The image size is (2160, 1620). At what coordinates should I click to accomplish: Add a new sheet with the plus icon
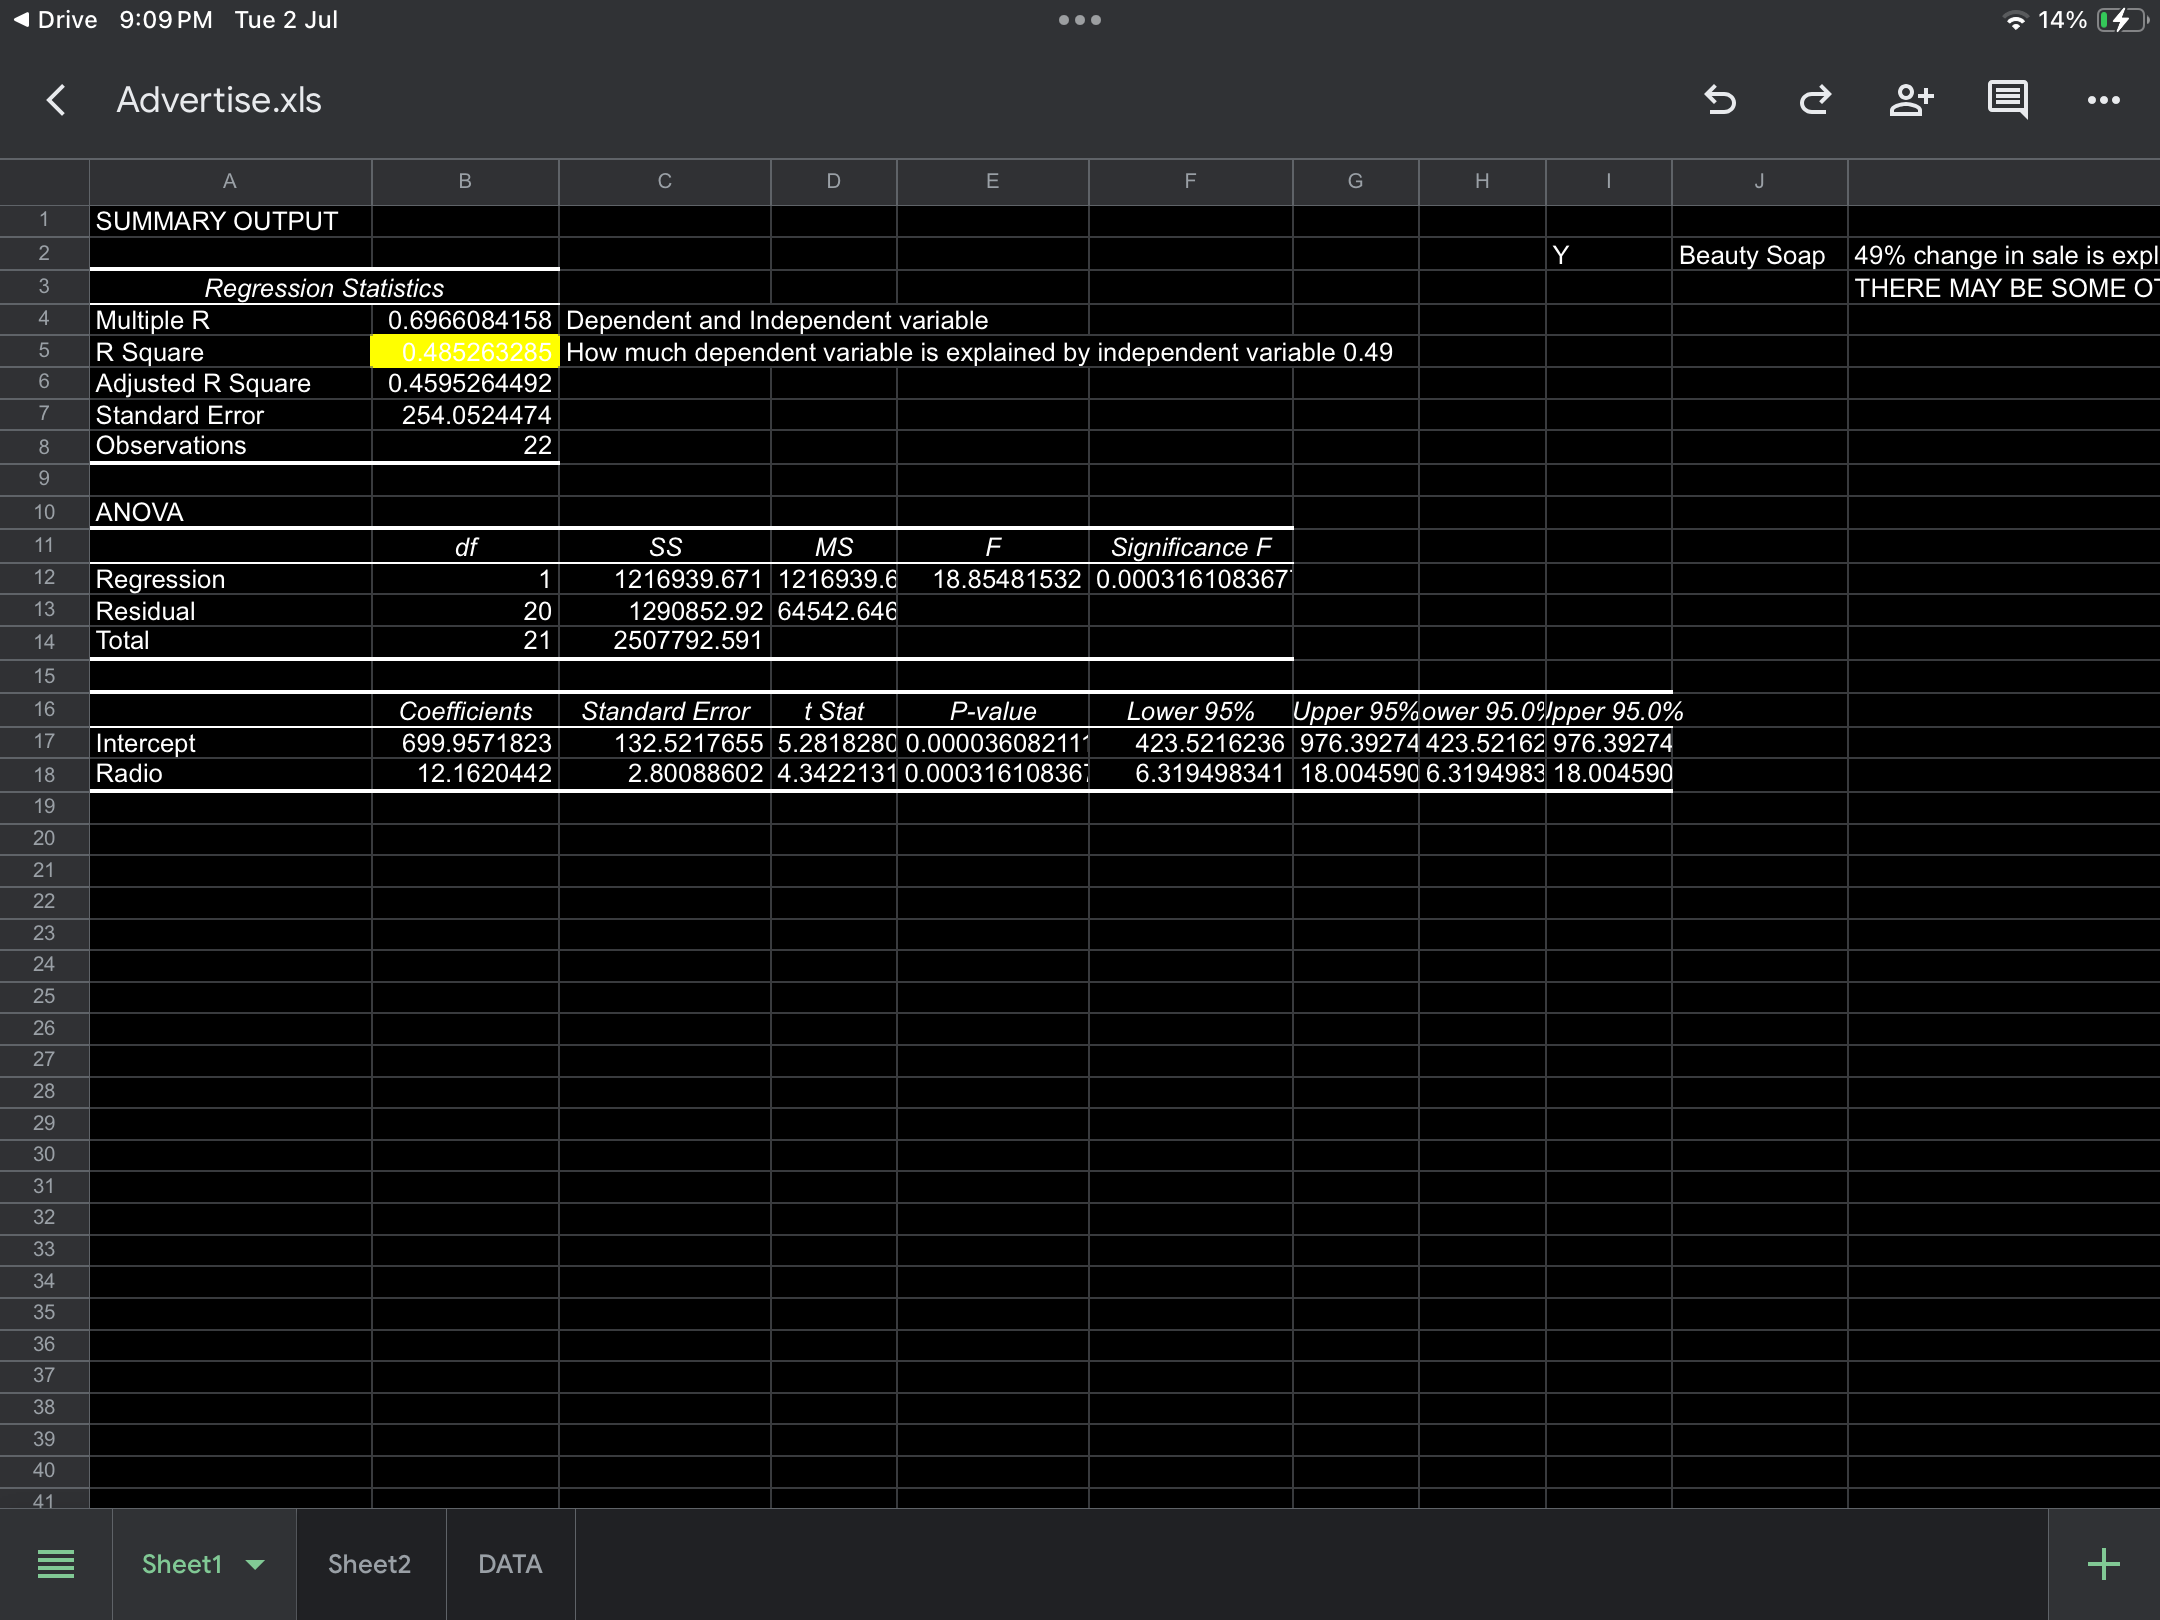click(x=2103, y=1563)
